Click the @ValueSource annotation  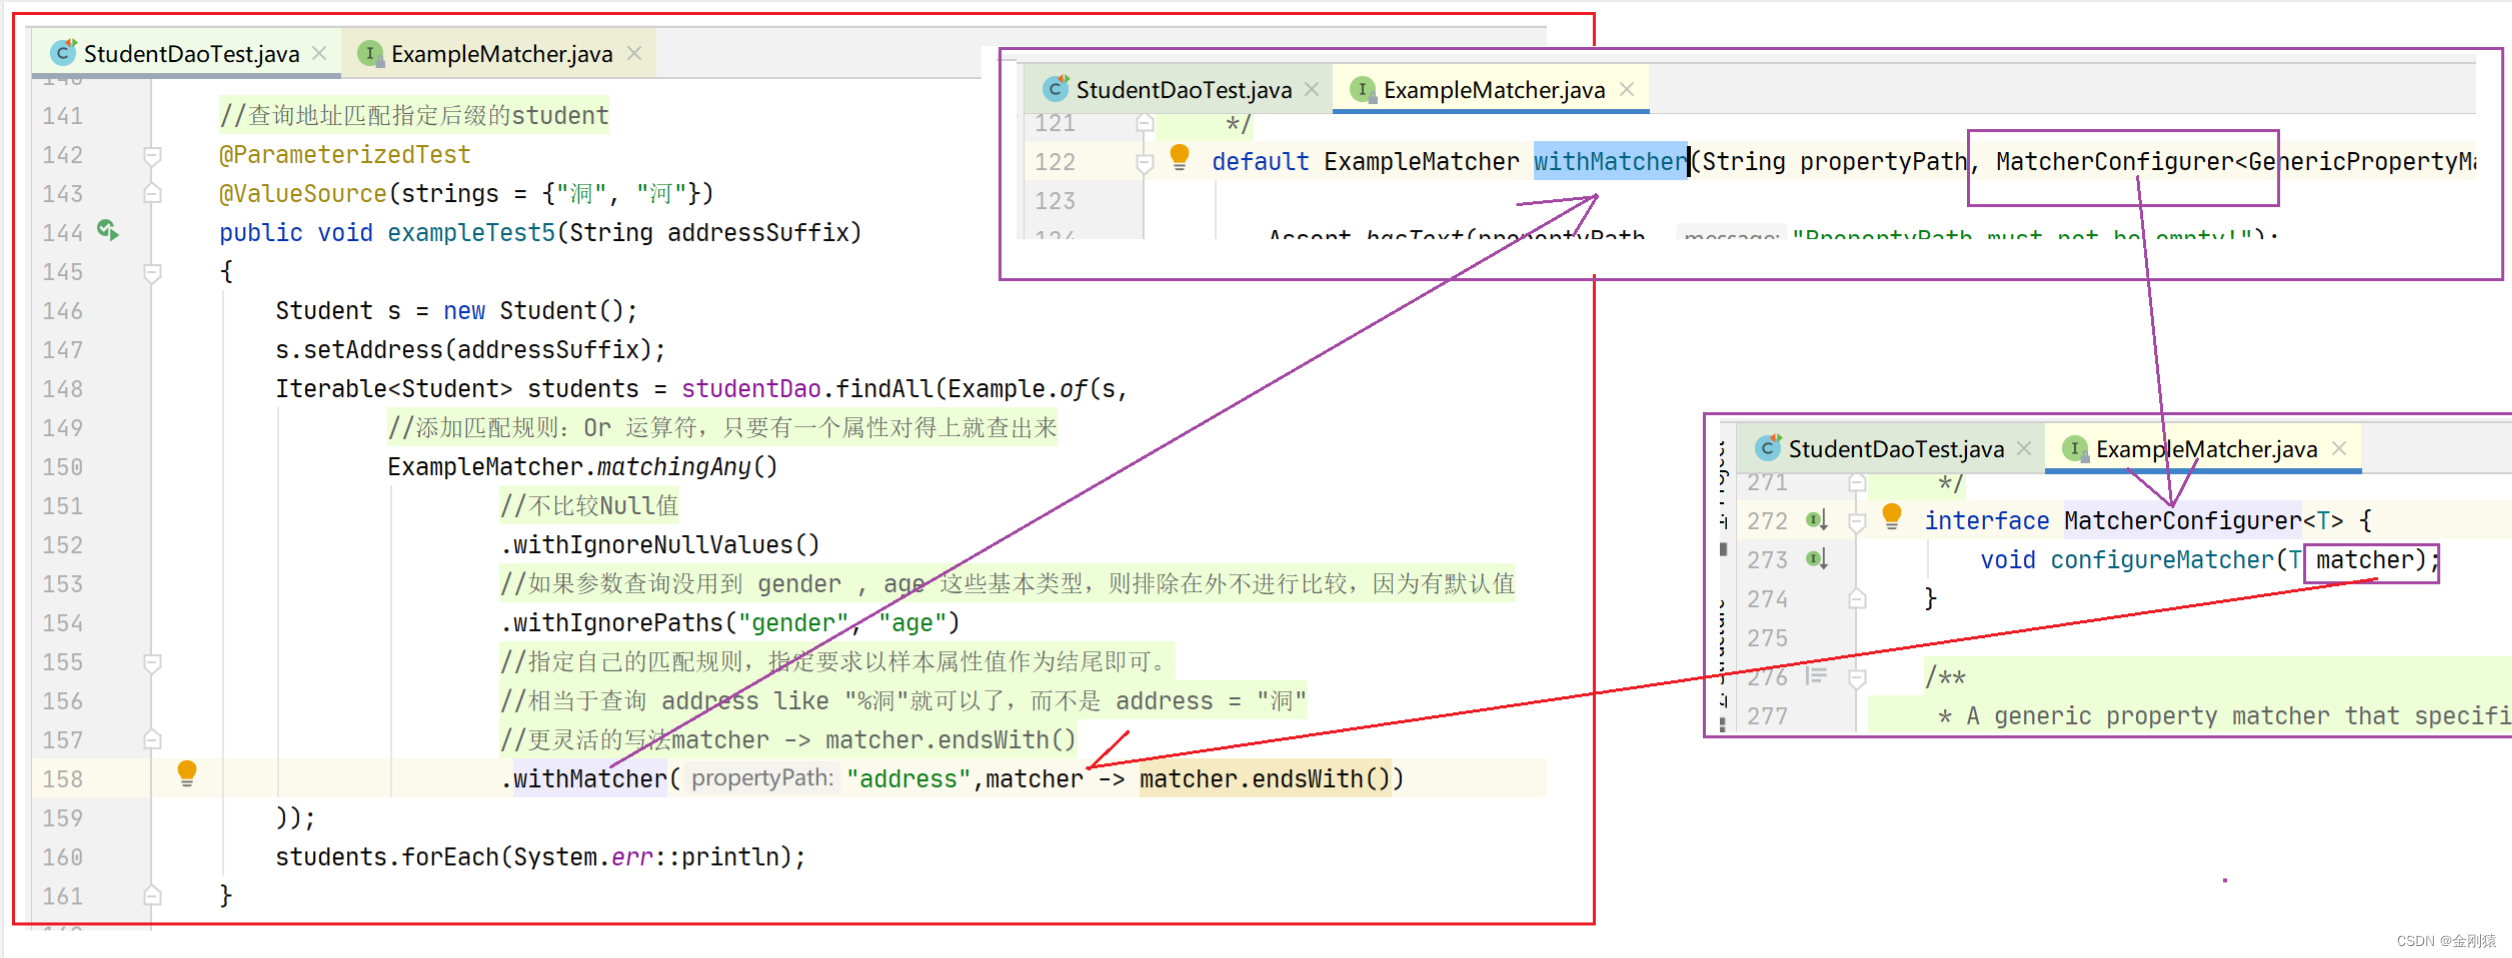[x=302, y=193]
